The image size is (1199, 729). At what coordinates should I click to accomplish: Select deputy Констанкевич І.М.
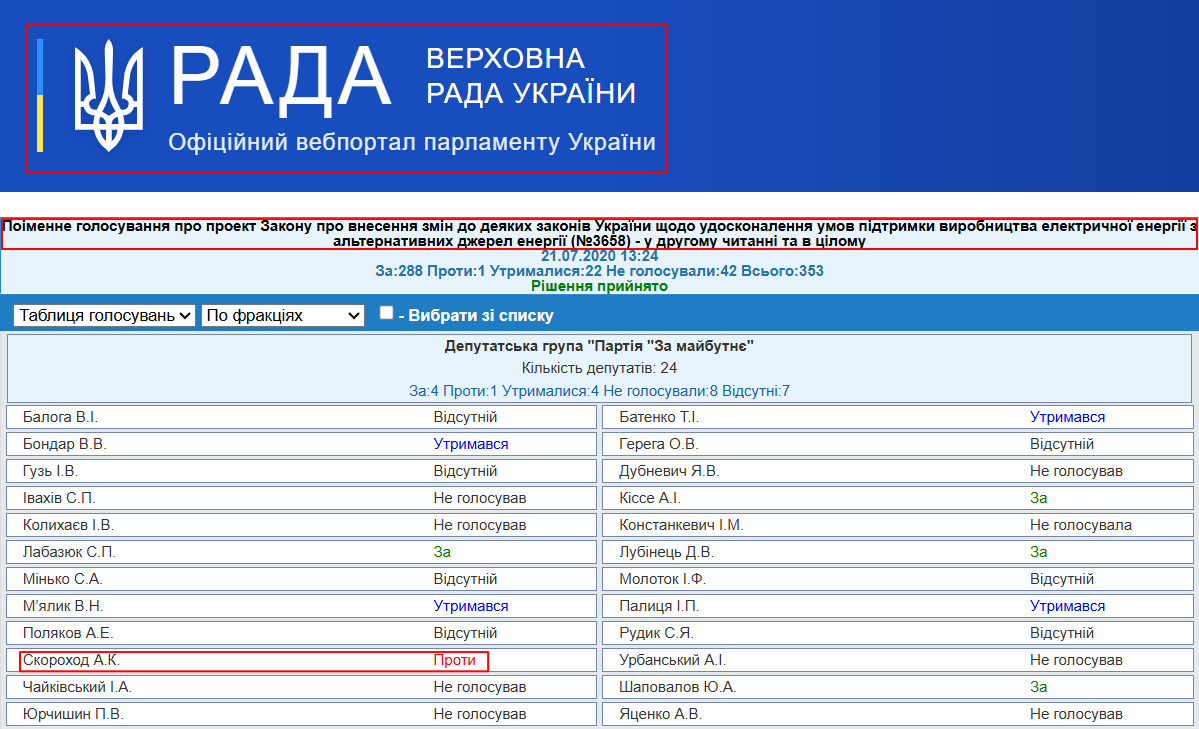pyautogui.click(x=681, y=525)
